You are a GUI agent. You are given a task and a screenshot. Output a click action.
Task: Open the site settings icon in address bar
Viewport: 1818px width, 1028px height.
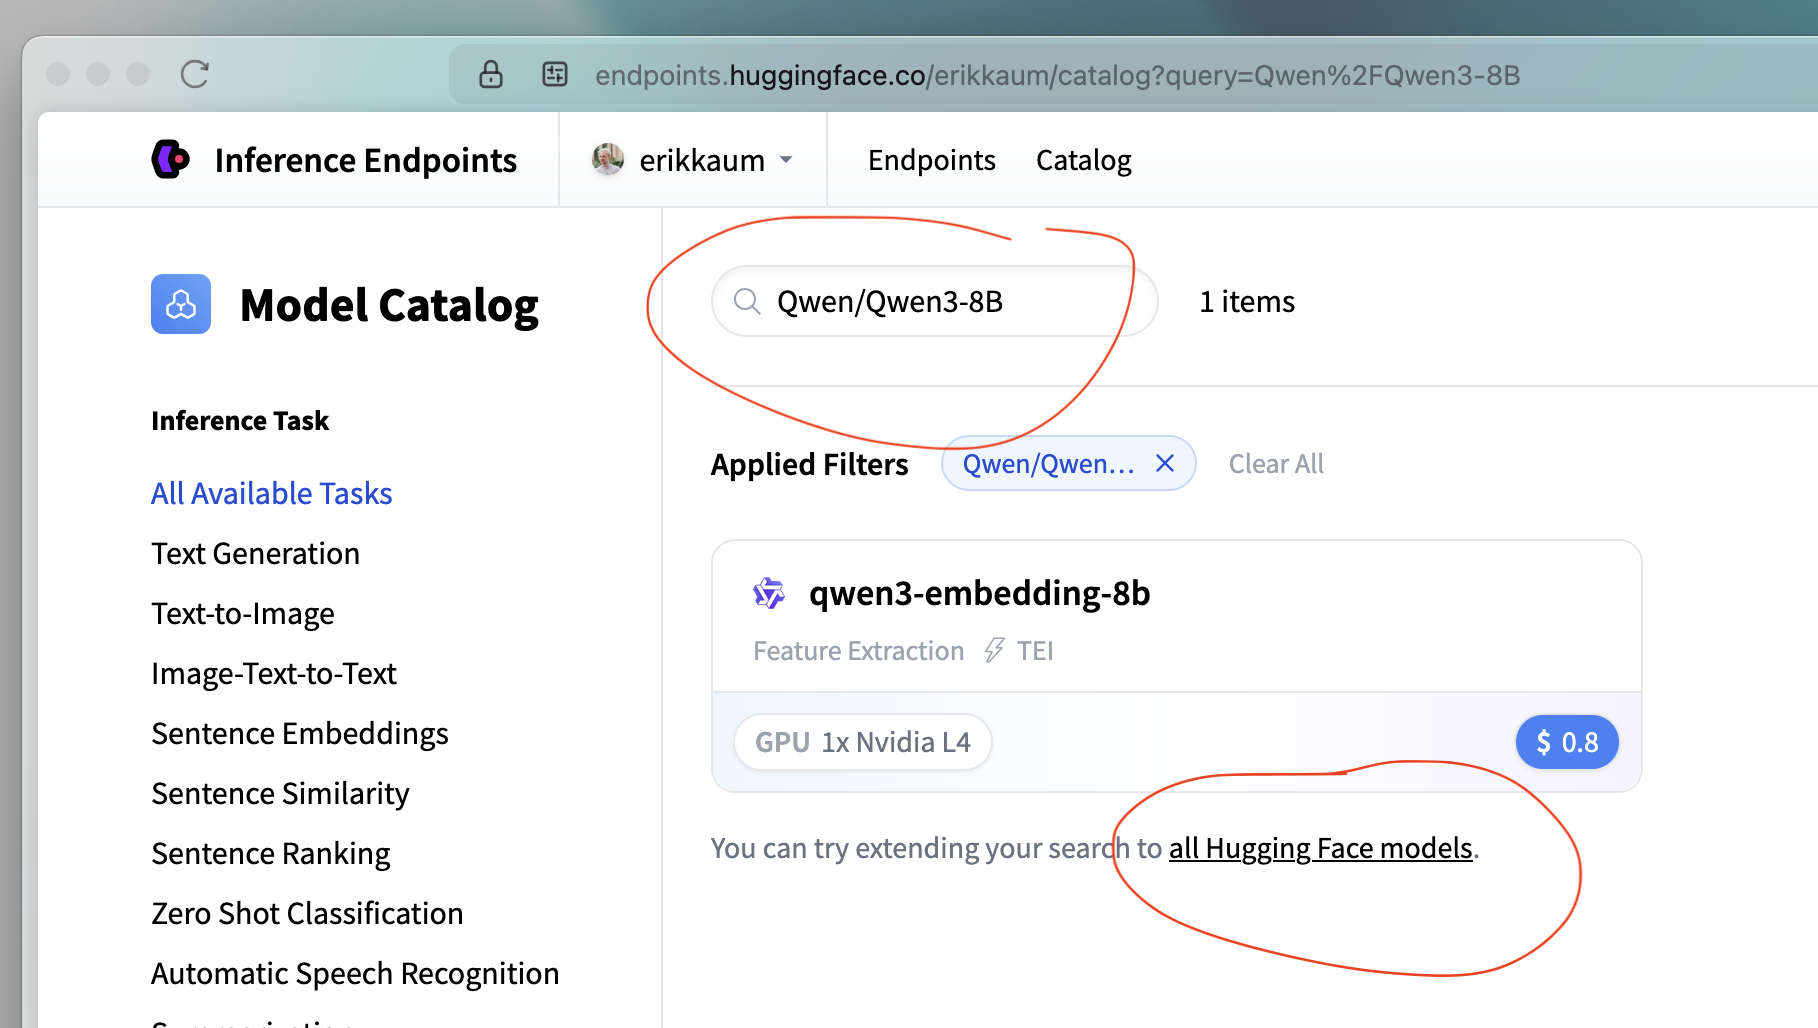(x=555, y=74)
